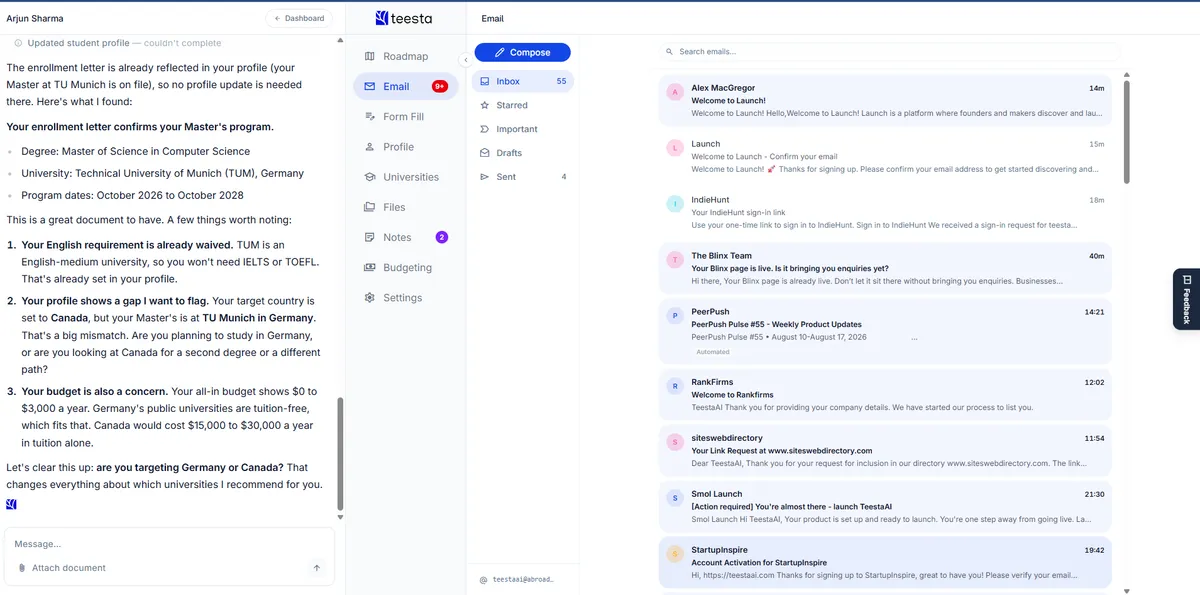
Task: Open the Feedback side tab
Action: (x=1186, y=299)
